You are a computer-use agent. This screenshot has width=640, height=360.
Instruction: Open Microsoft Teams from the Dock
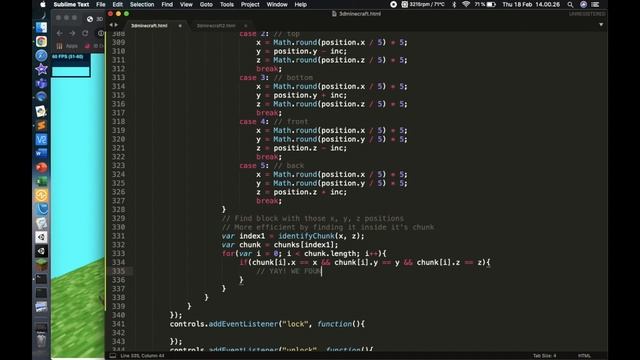tap(41, 83)
